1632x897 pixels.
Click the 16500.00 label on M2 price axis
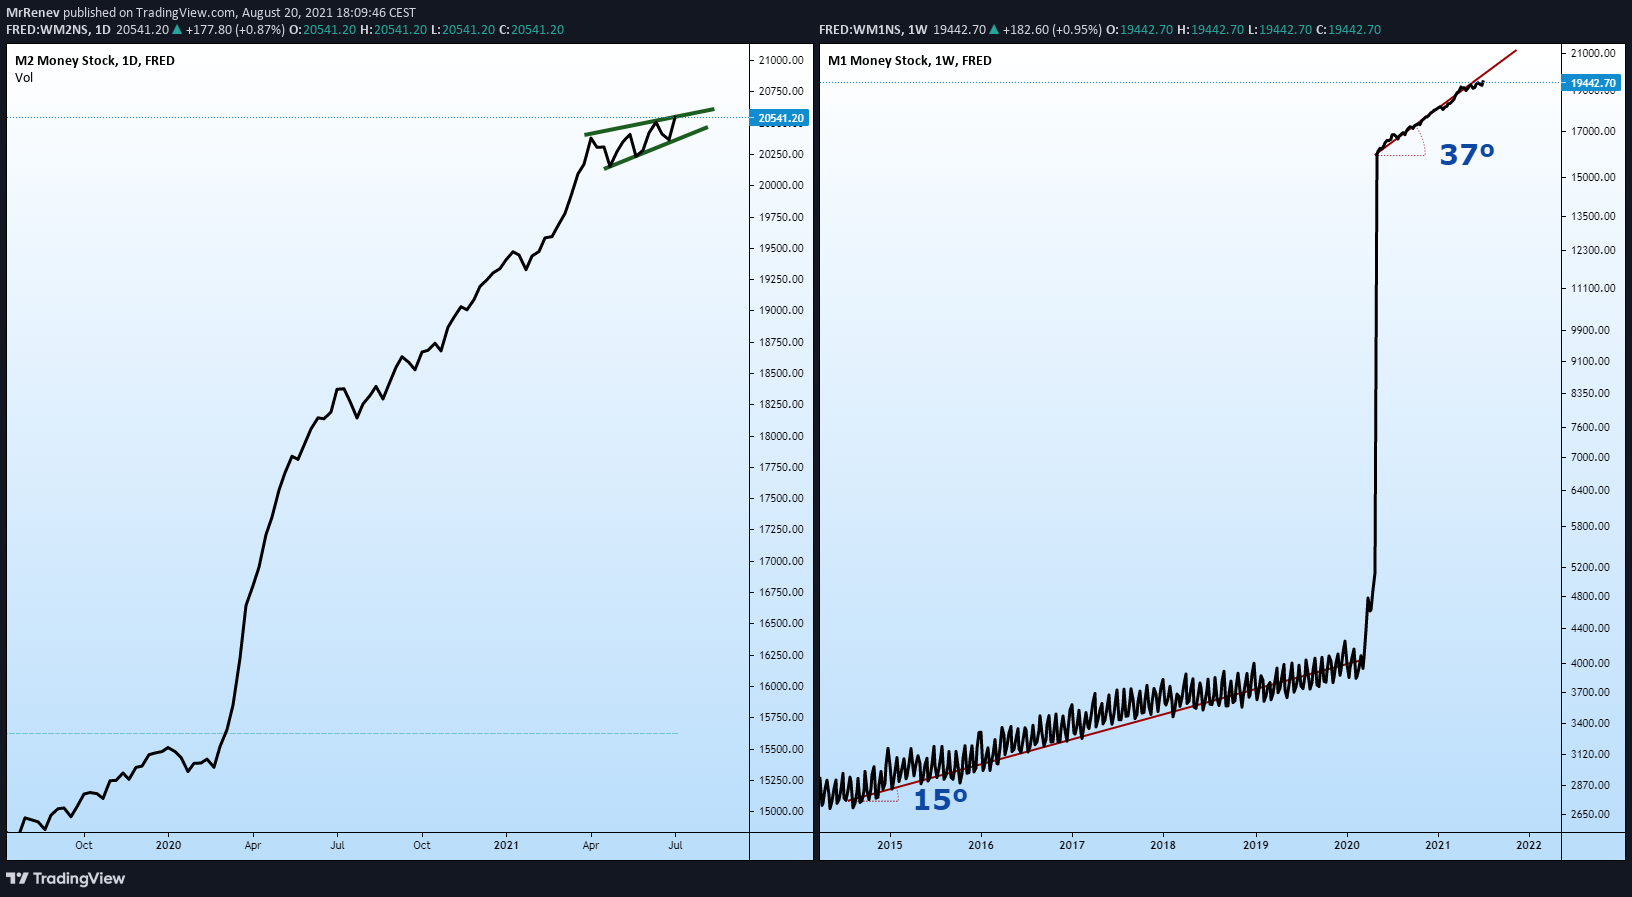(781, 623)
